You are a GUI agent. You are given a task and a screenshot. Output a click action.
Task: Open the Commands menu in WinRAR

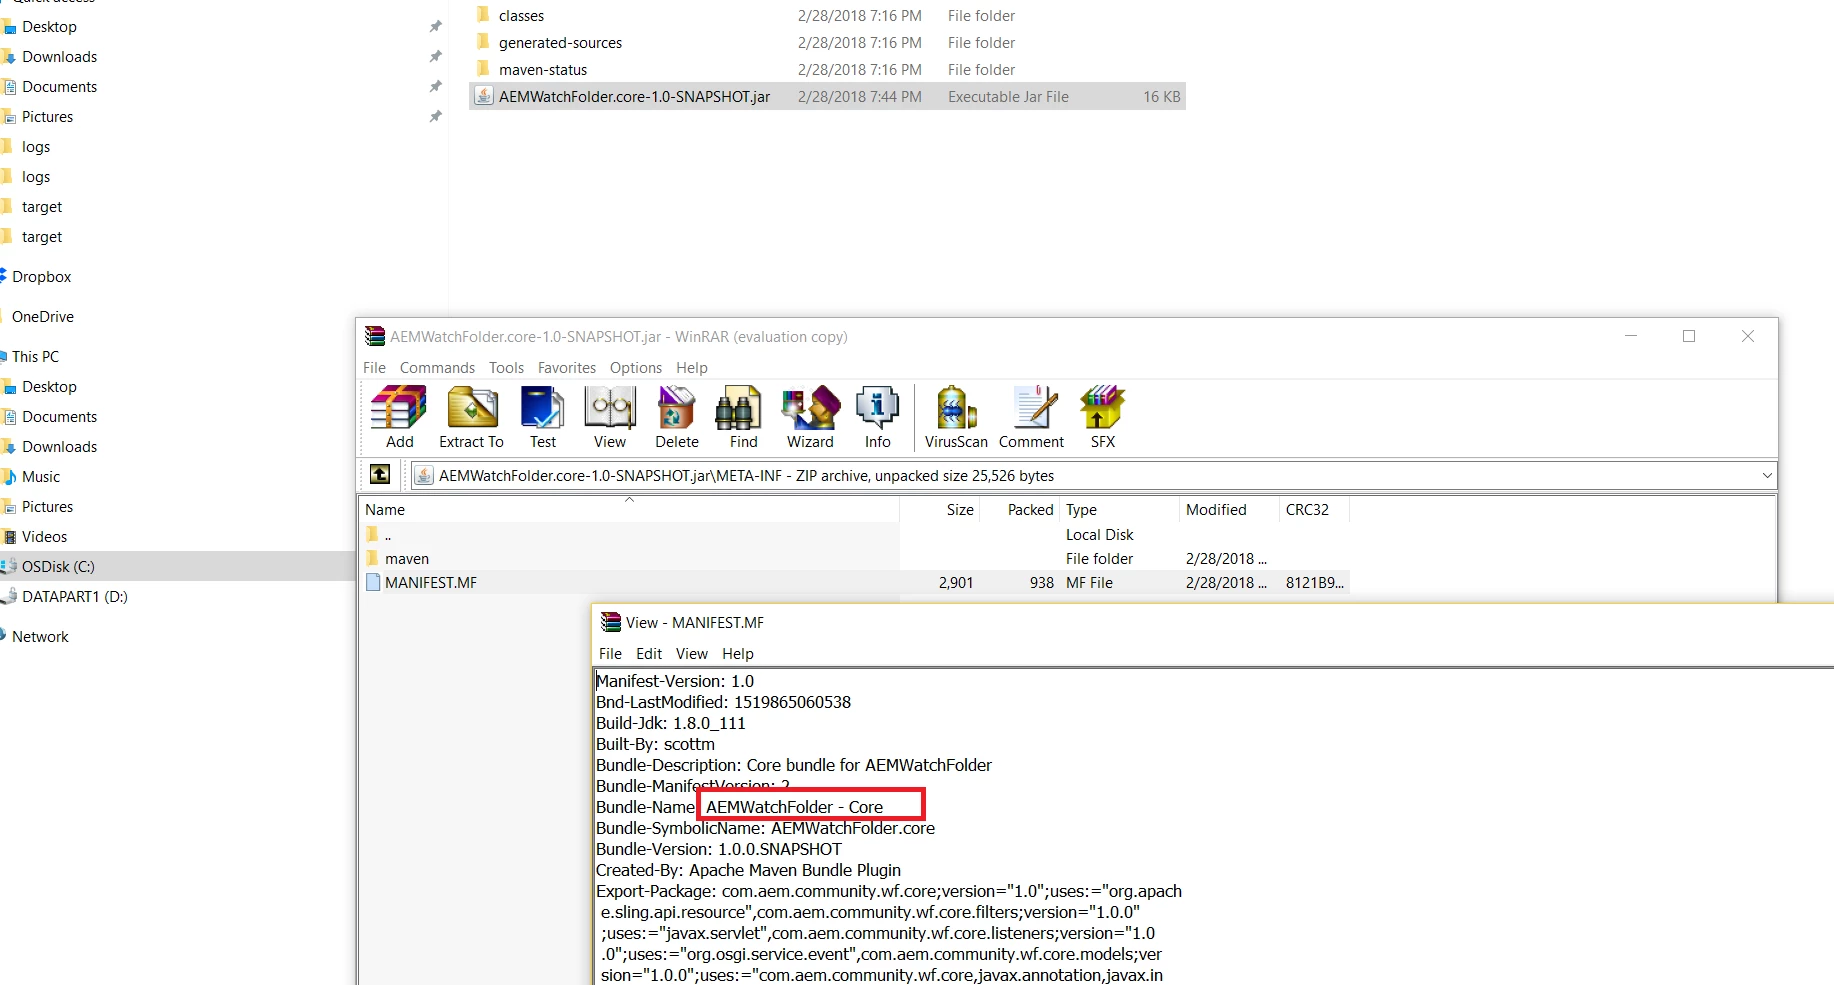click(437, 368)
